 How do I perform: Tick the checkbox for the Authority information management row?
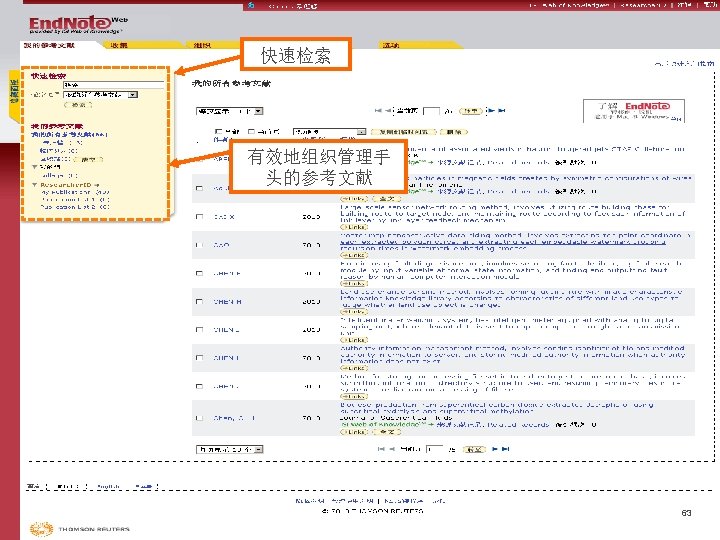199,358
